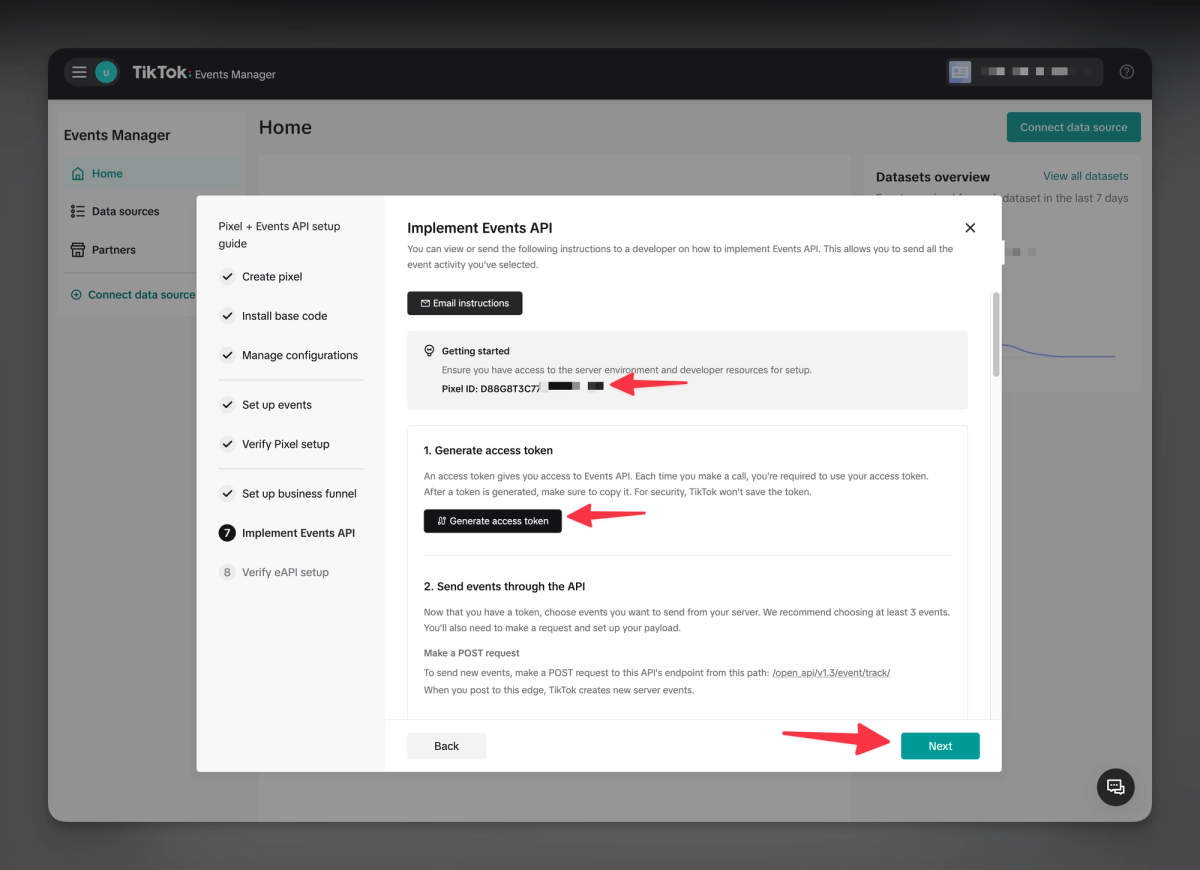Open the /open_api/v1.3/event/track/ path link
The width and height of the screenshot is (1200, 870).
[x=831, y=673]
